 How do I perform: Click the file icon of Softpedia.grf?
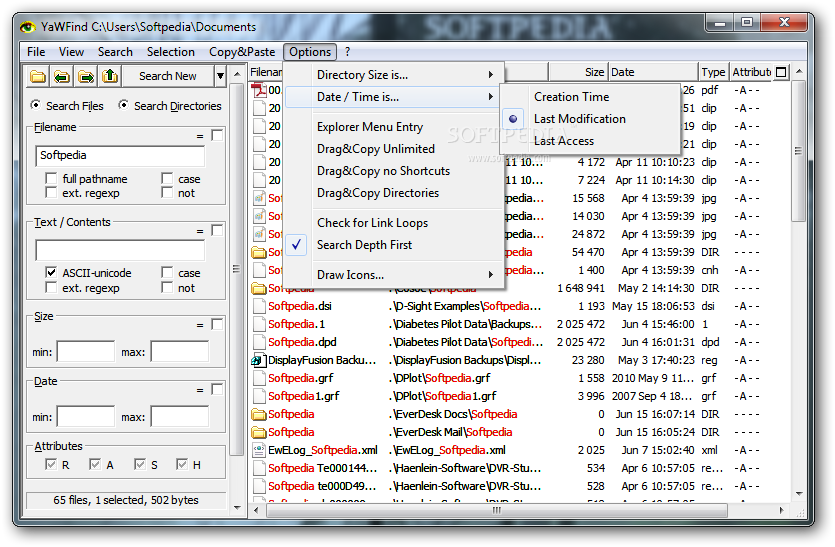click(x=259, y=378)
